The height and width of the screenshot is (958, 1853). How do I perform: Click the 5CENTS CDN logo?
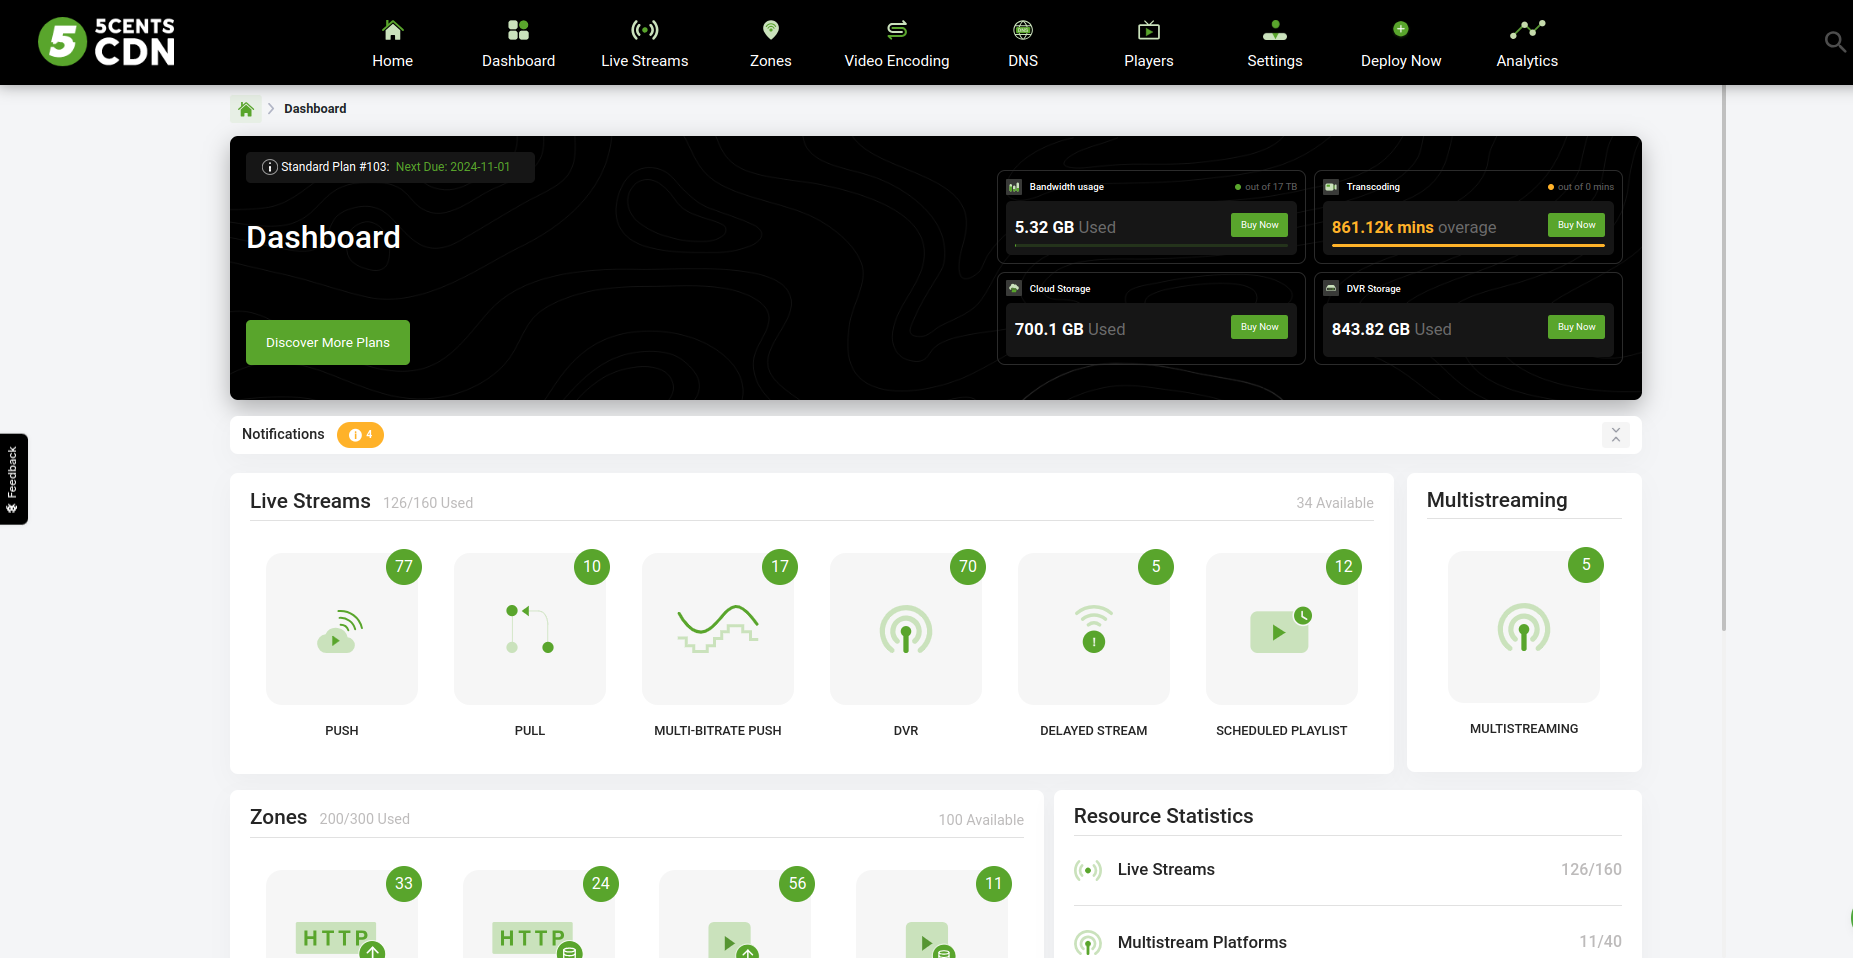106,42
